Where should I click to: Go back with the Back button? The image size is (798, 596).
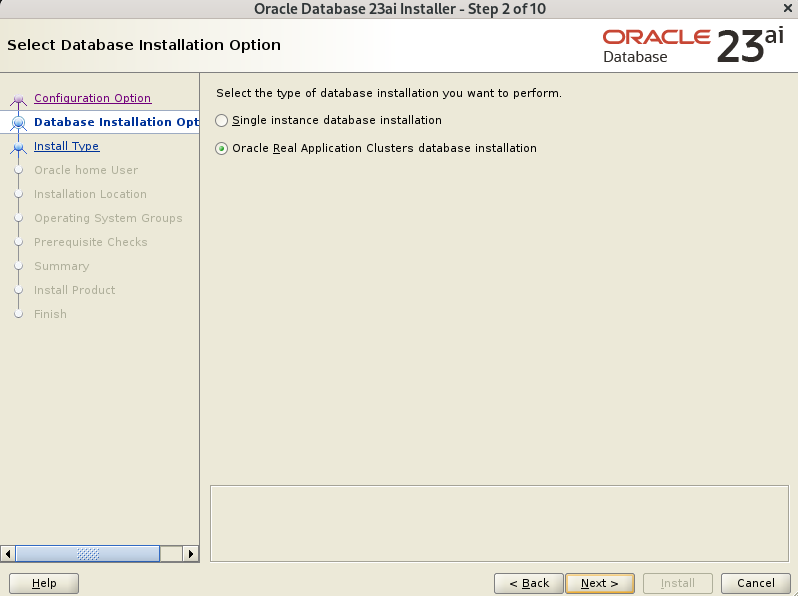529,583
